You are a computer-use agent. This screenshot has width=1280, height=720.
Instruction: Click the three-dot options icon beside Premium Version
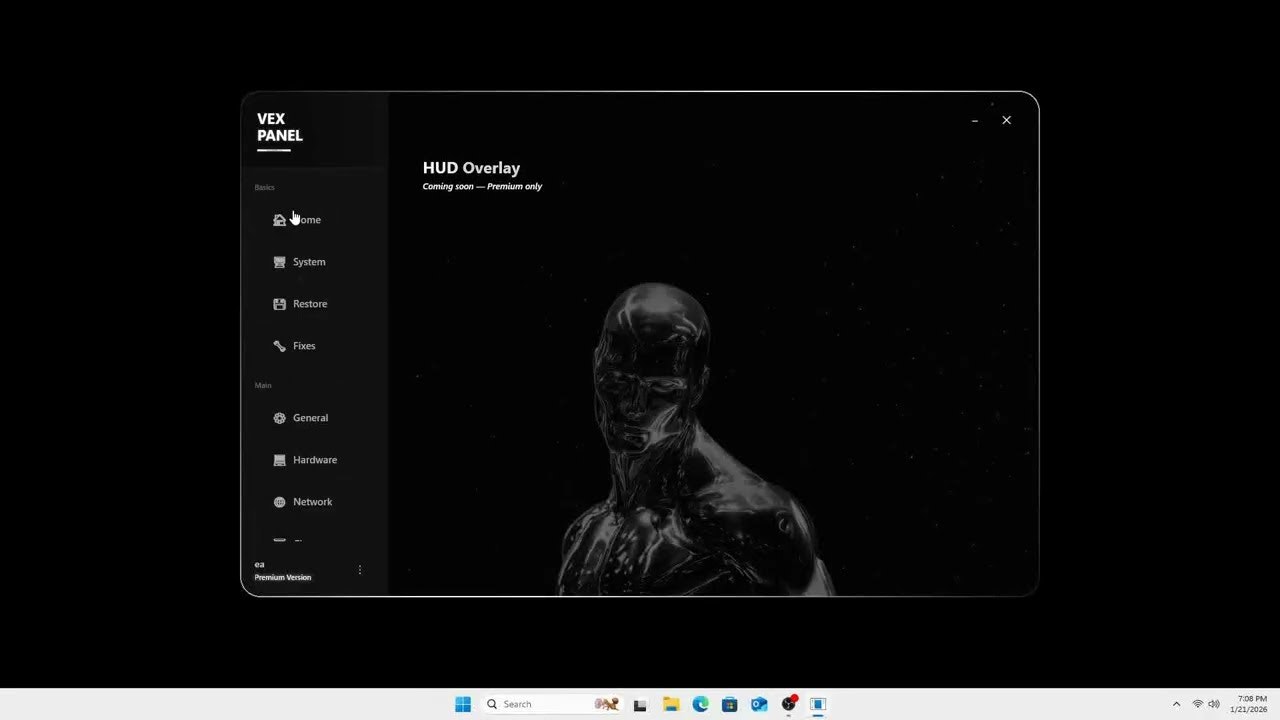click(x=360, y=569)
